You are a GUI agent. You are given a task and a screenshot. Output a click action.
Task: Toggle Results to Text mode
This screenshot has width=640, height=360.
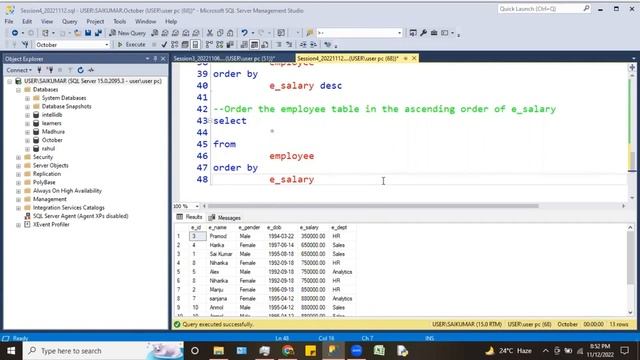pos(244,44)
